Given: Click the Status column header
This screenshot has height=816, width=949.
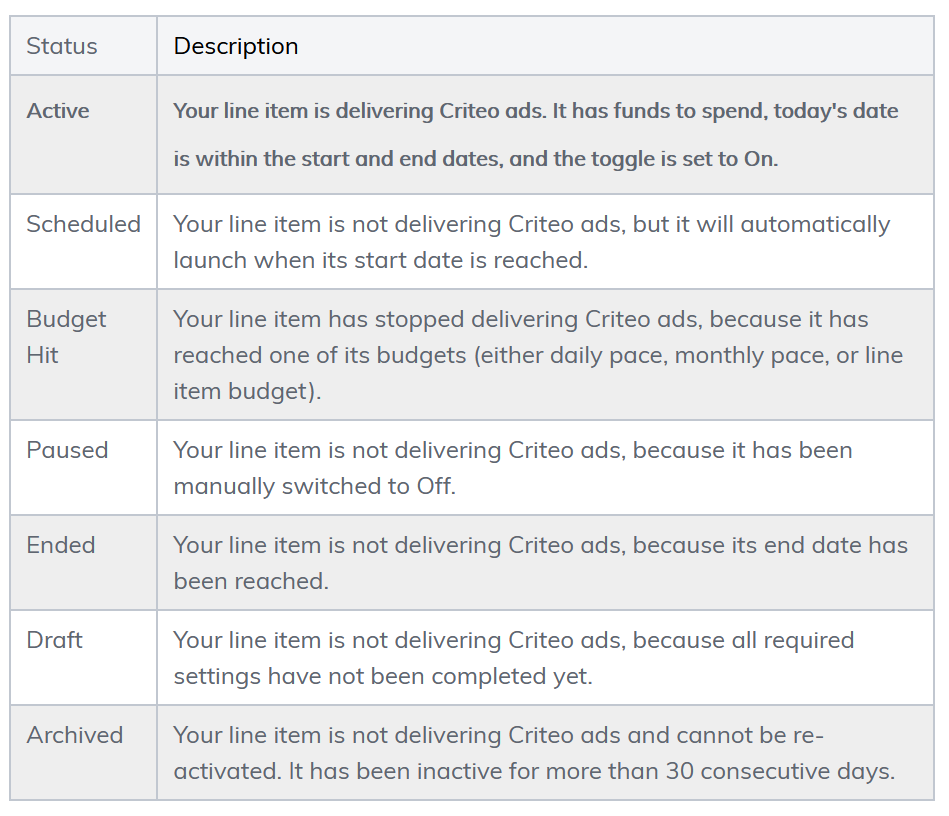Looking at the screenshot, I should (x=62, y=46).
